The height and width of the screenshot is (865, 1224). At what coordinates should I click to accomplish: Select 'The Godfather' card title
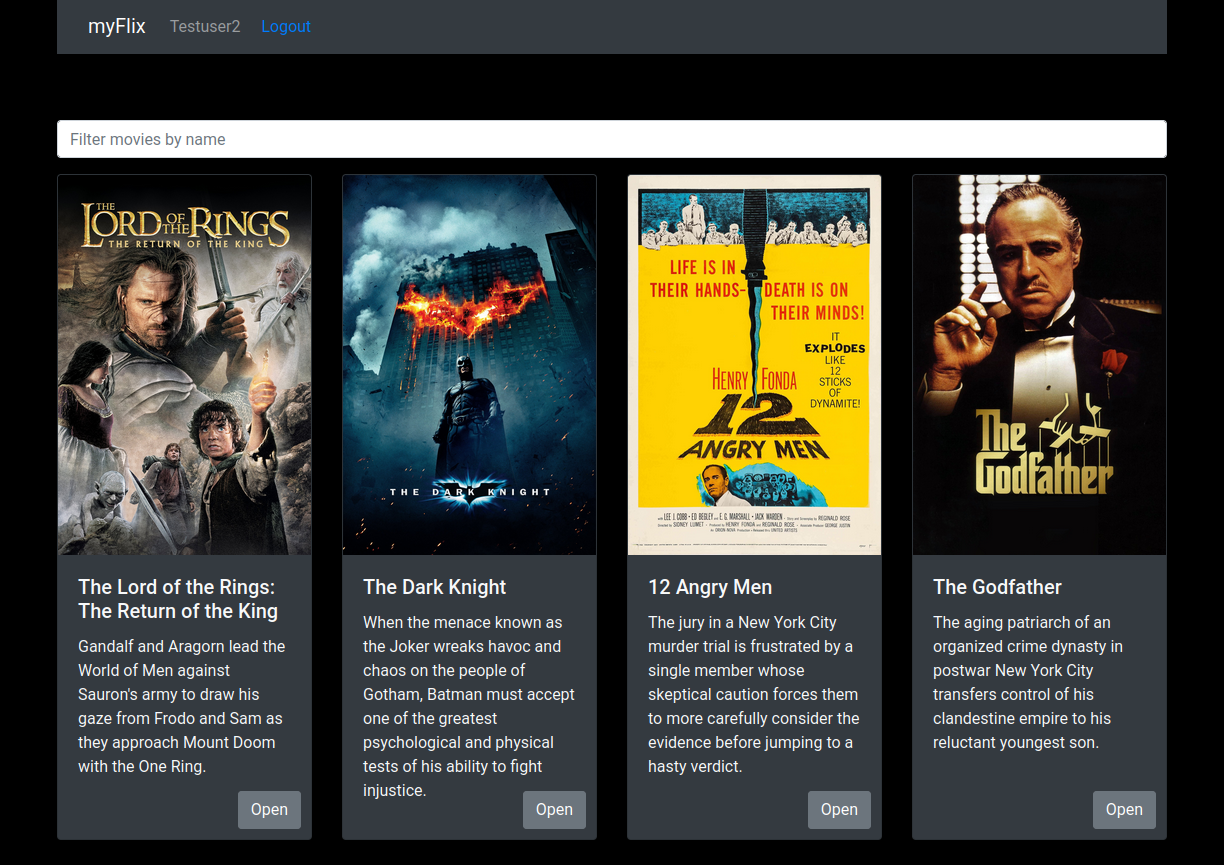coord(997,587)
